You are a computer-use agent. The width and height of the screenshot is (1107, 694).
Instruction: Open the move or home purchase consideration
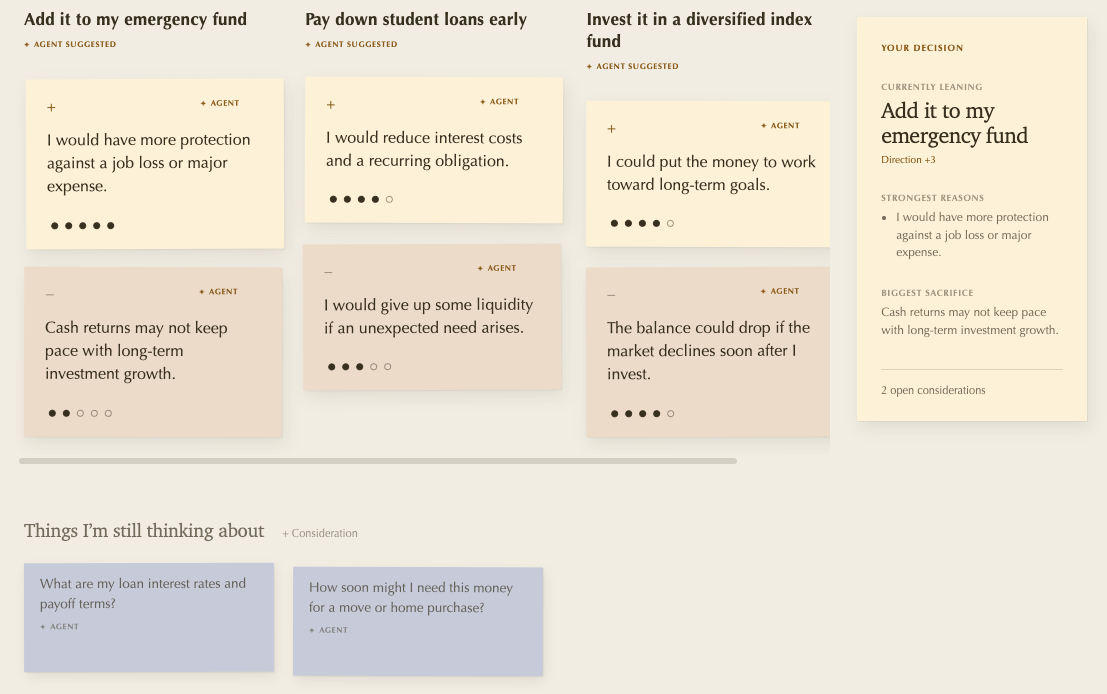tap(418, 621)
